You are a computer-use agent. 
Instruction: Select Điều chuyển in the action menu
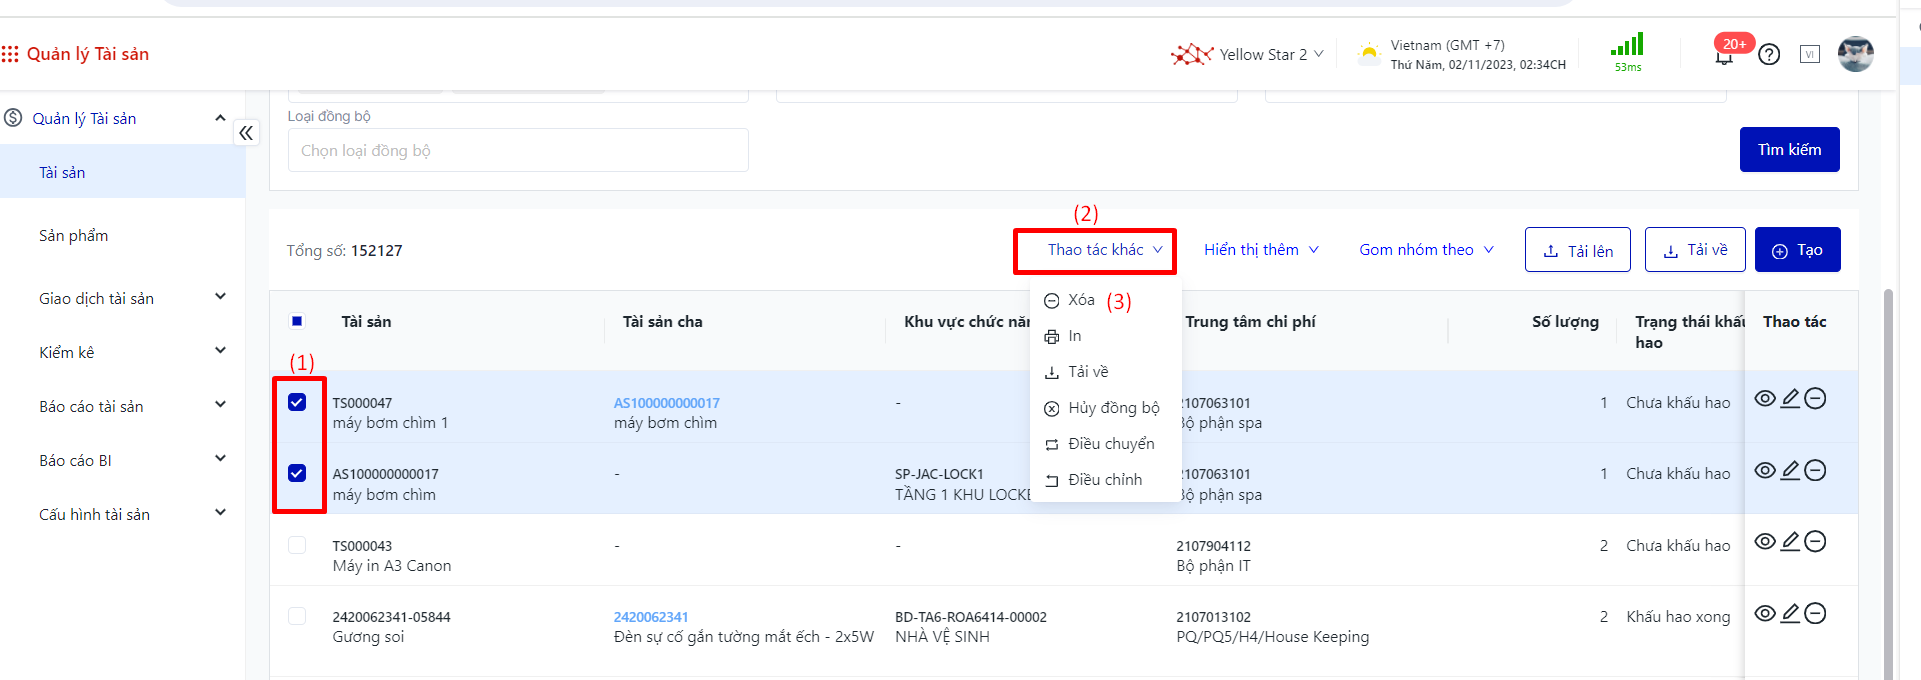point(1110,444)
